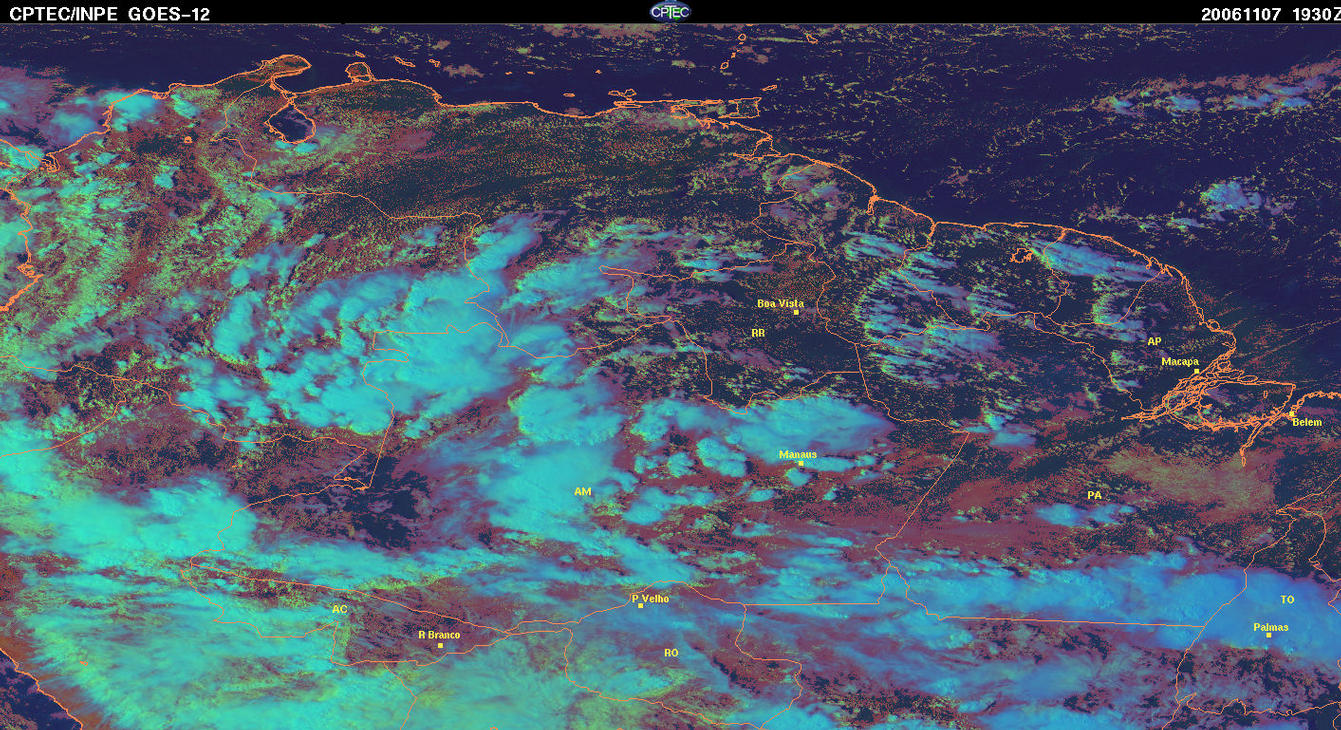The width and height of the screenshot is (1341, 730).
Task: Click the PA state label
Action: pos(1094,495)
